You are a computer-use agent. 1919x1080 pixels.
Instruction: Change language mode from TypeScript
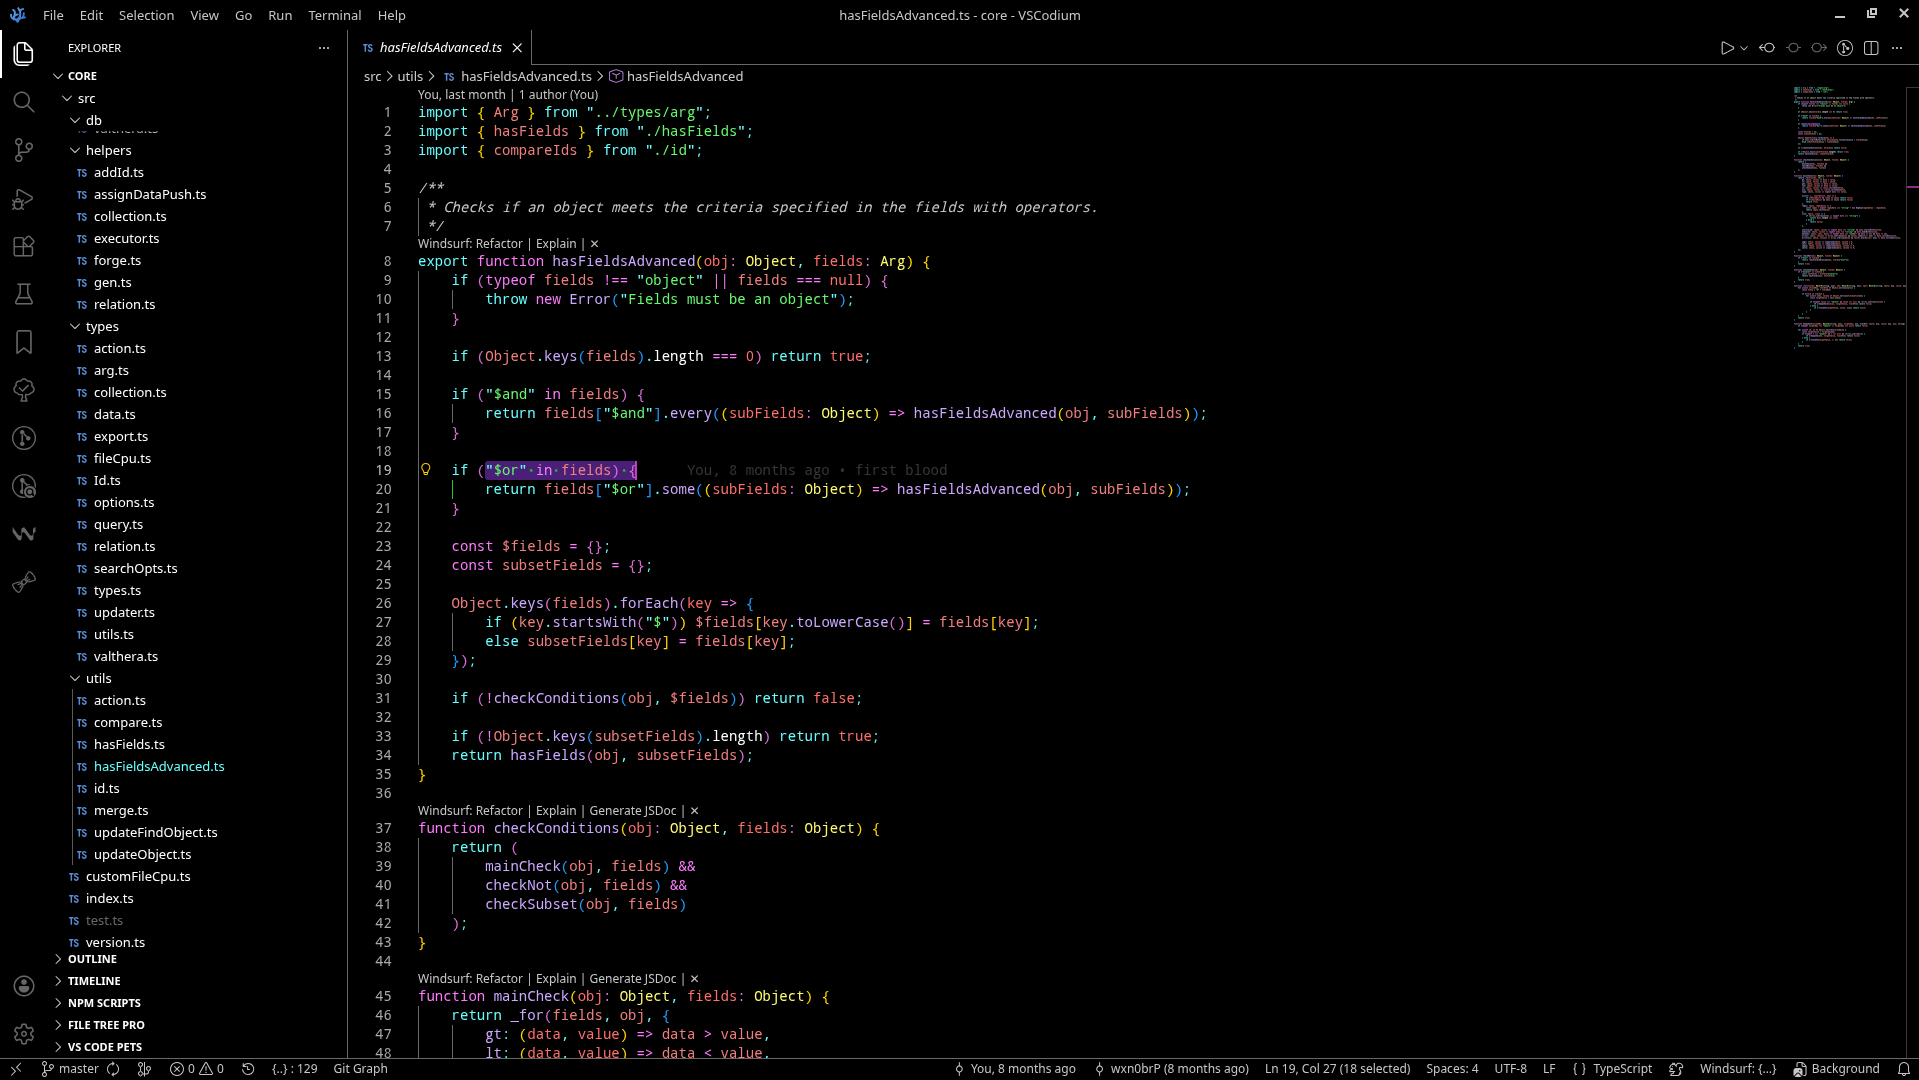click(1622, 1069)
